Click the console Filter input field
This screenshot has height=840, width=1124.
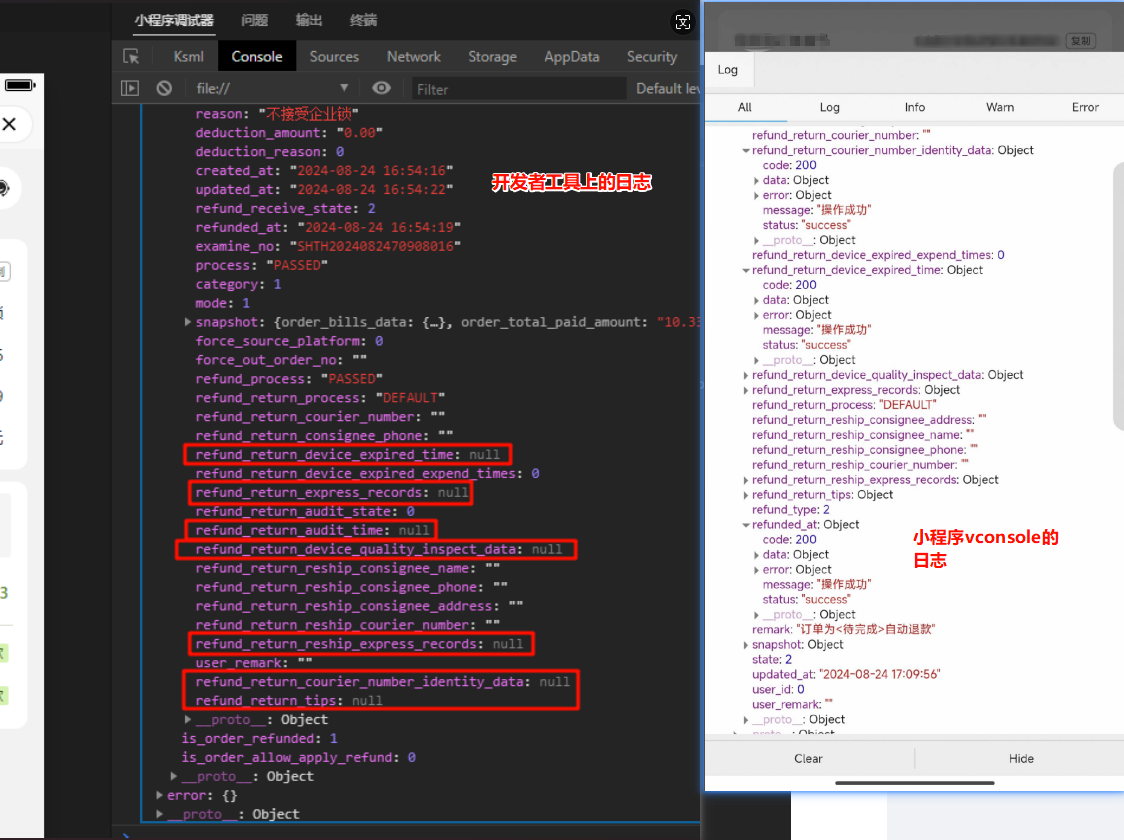tap(518, 89)
